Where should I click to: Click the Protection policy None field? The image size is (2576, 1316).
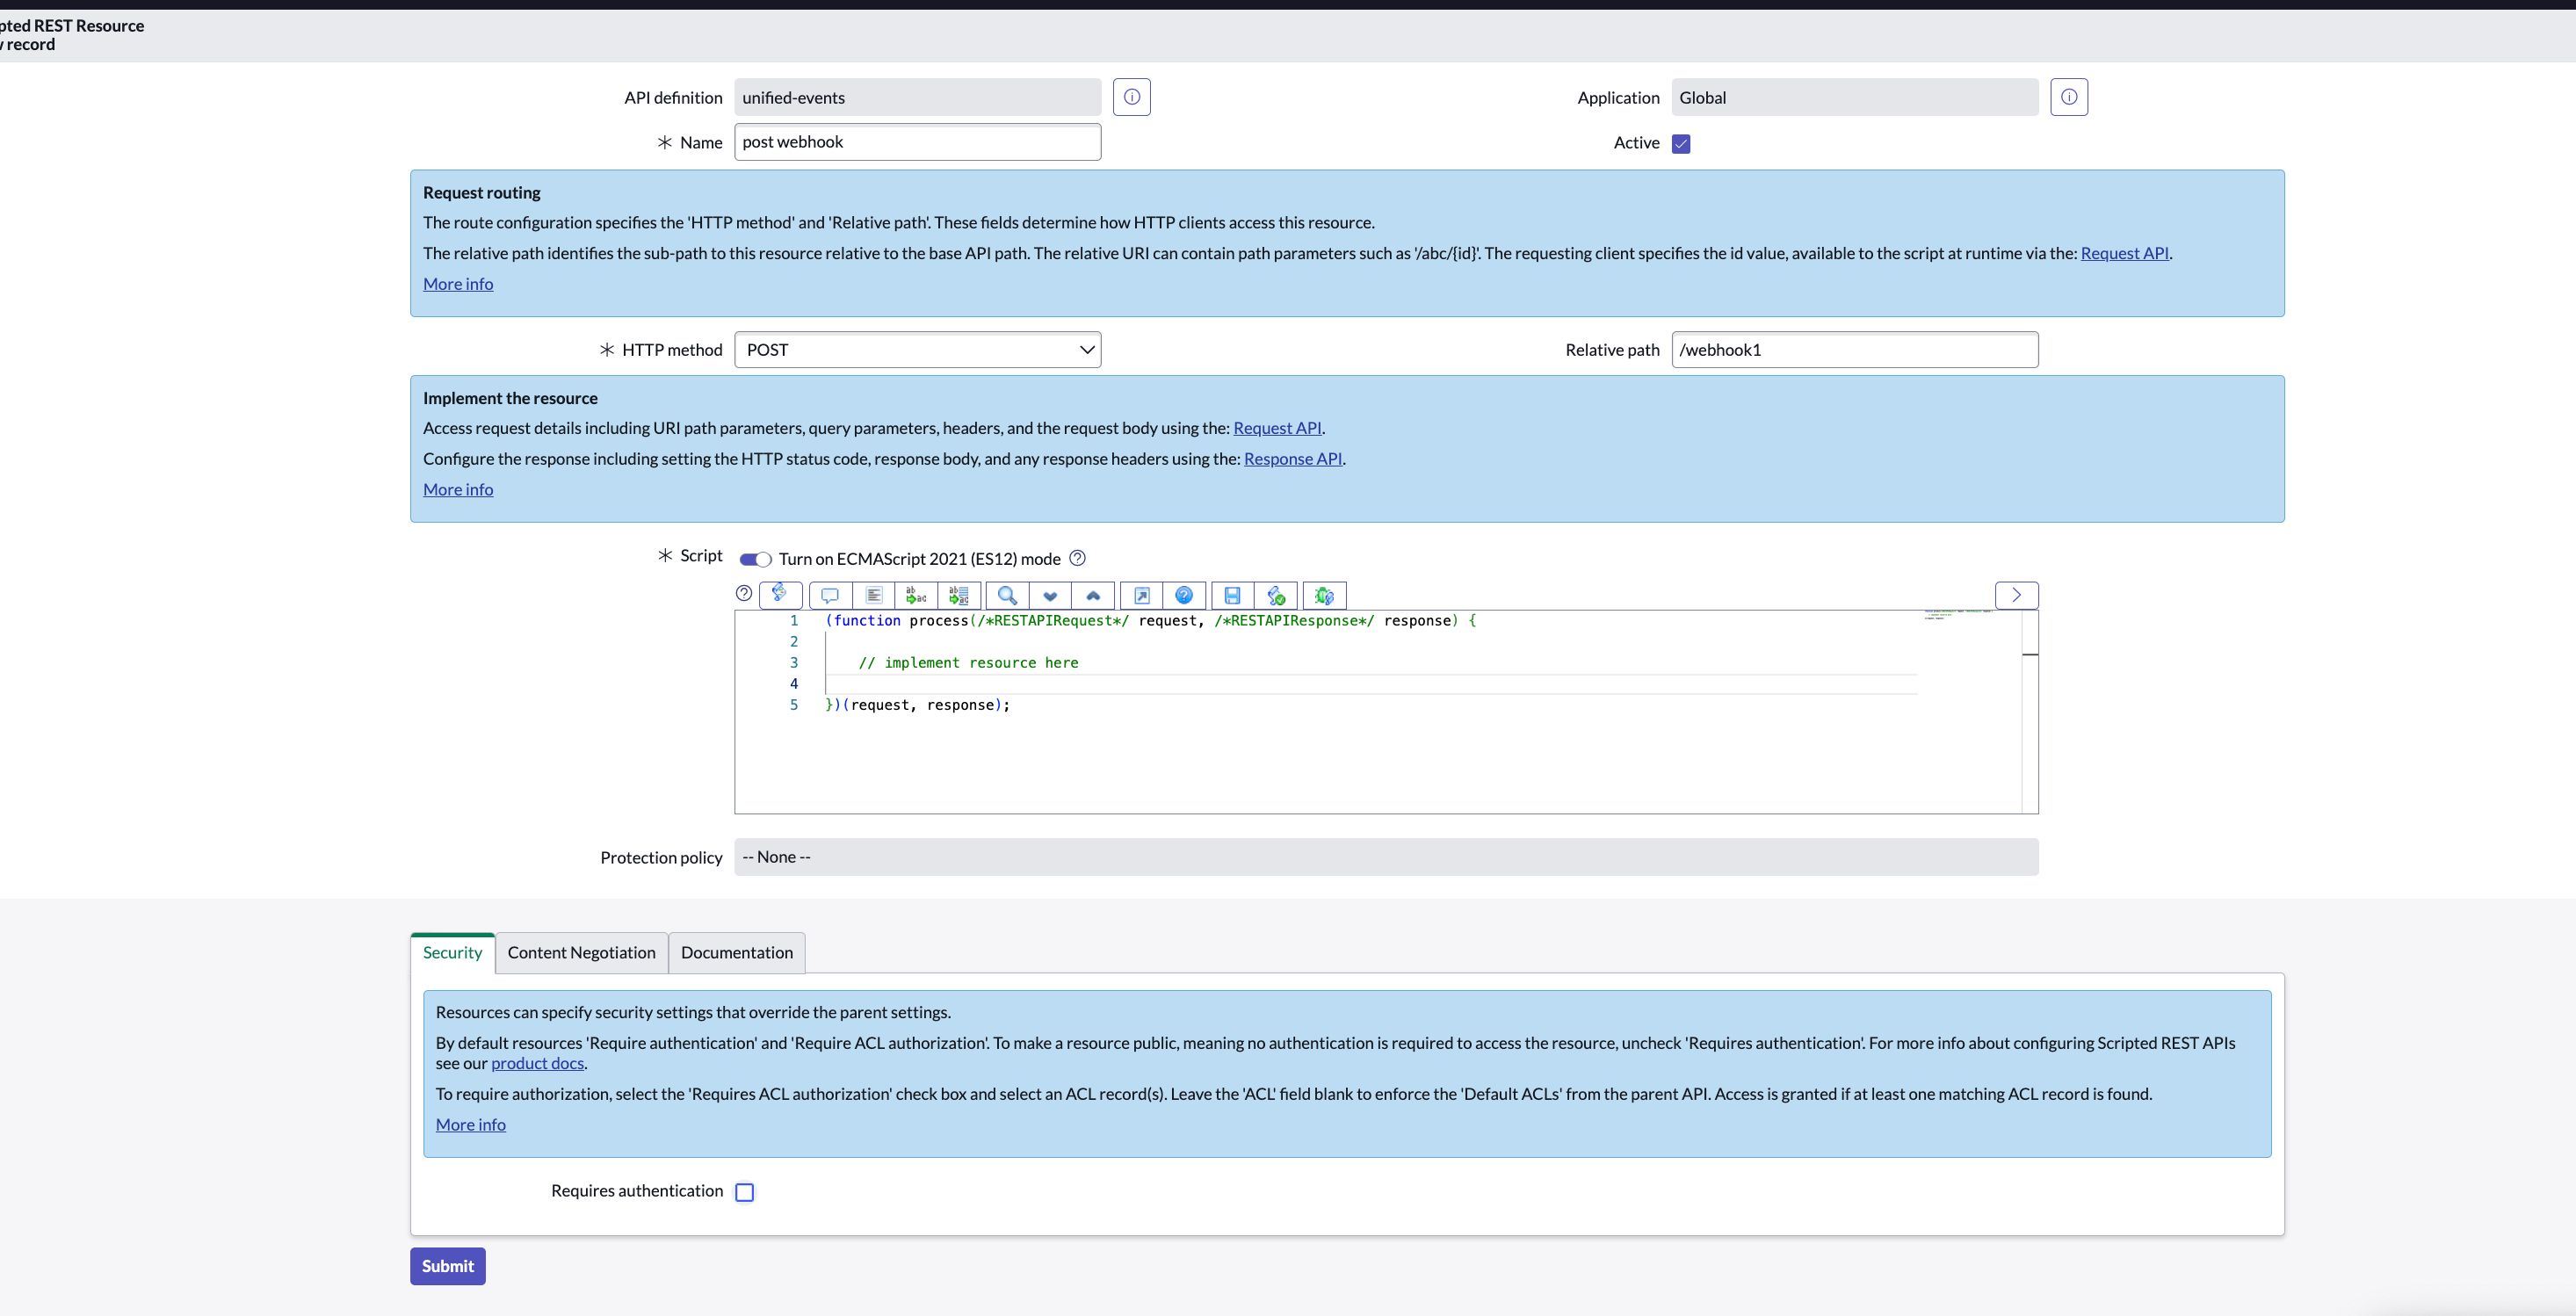1386,857
